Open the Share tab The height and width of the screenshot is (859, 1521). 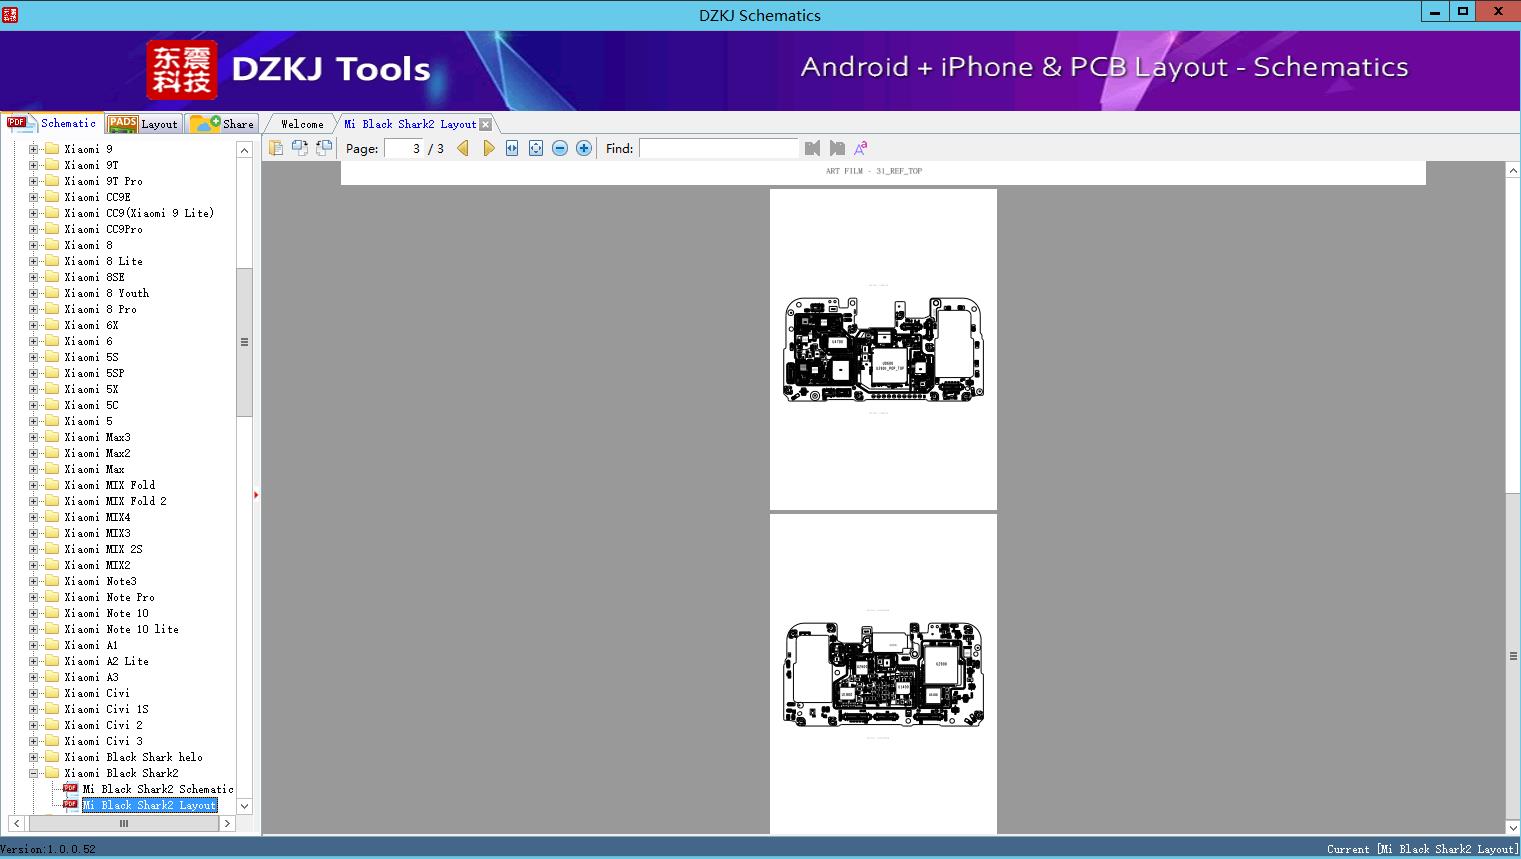tap(222, 124)
